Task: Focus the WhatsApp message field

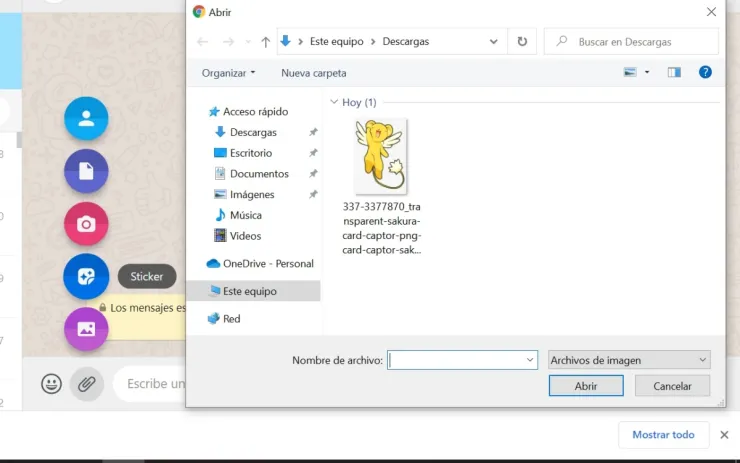Action: (x=150, y=384)
